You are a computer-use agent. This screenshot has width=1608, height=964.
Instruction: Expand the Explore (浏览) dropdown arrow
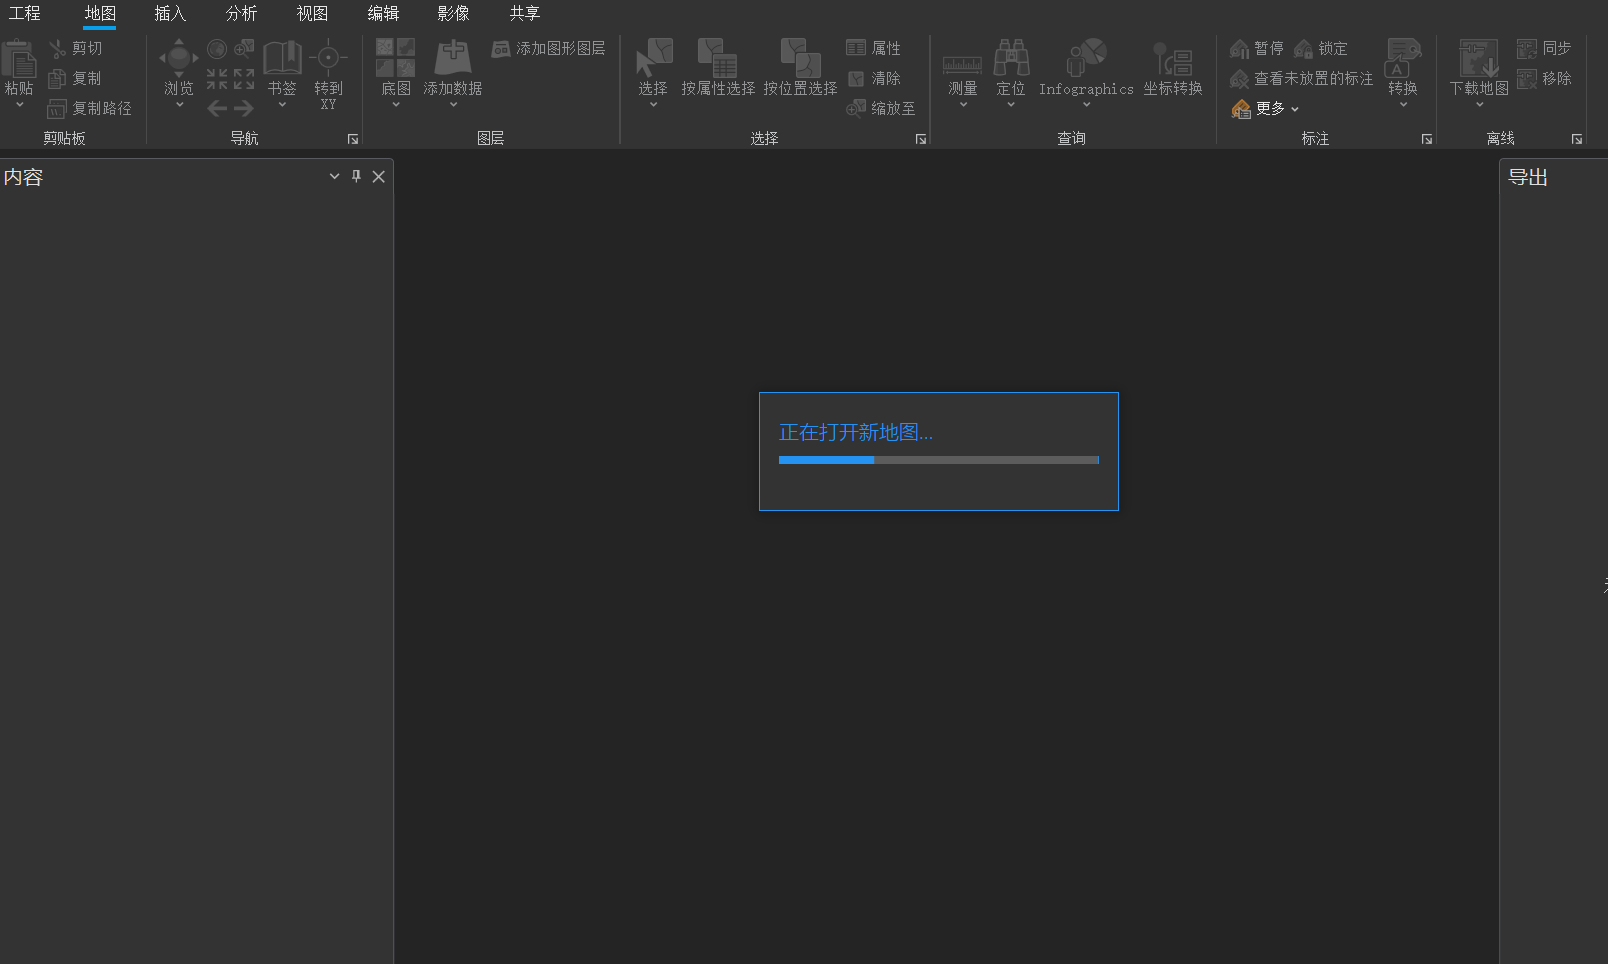[x=179, y=104]
